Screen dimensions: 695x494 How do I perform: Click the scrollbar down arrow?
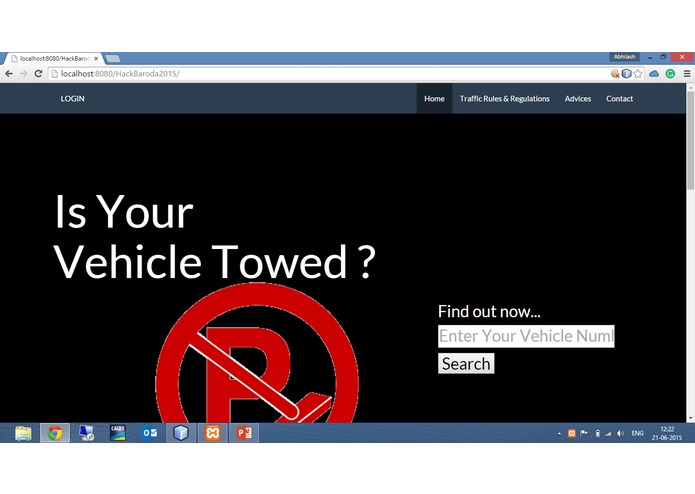pos(691,418)
